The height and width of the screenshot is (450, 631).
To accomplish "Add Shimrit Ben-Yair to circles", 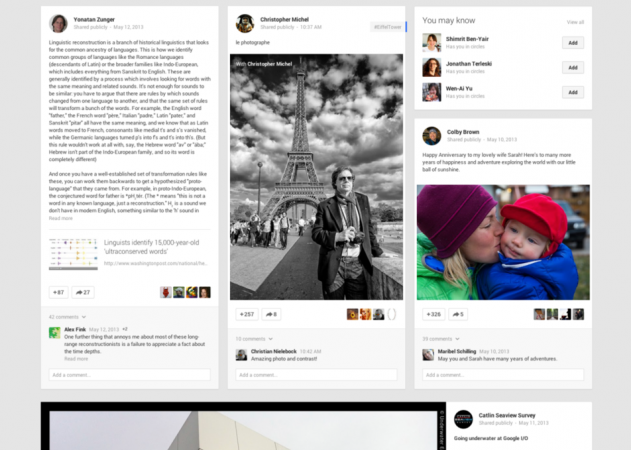I will (x=573, y=43).
